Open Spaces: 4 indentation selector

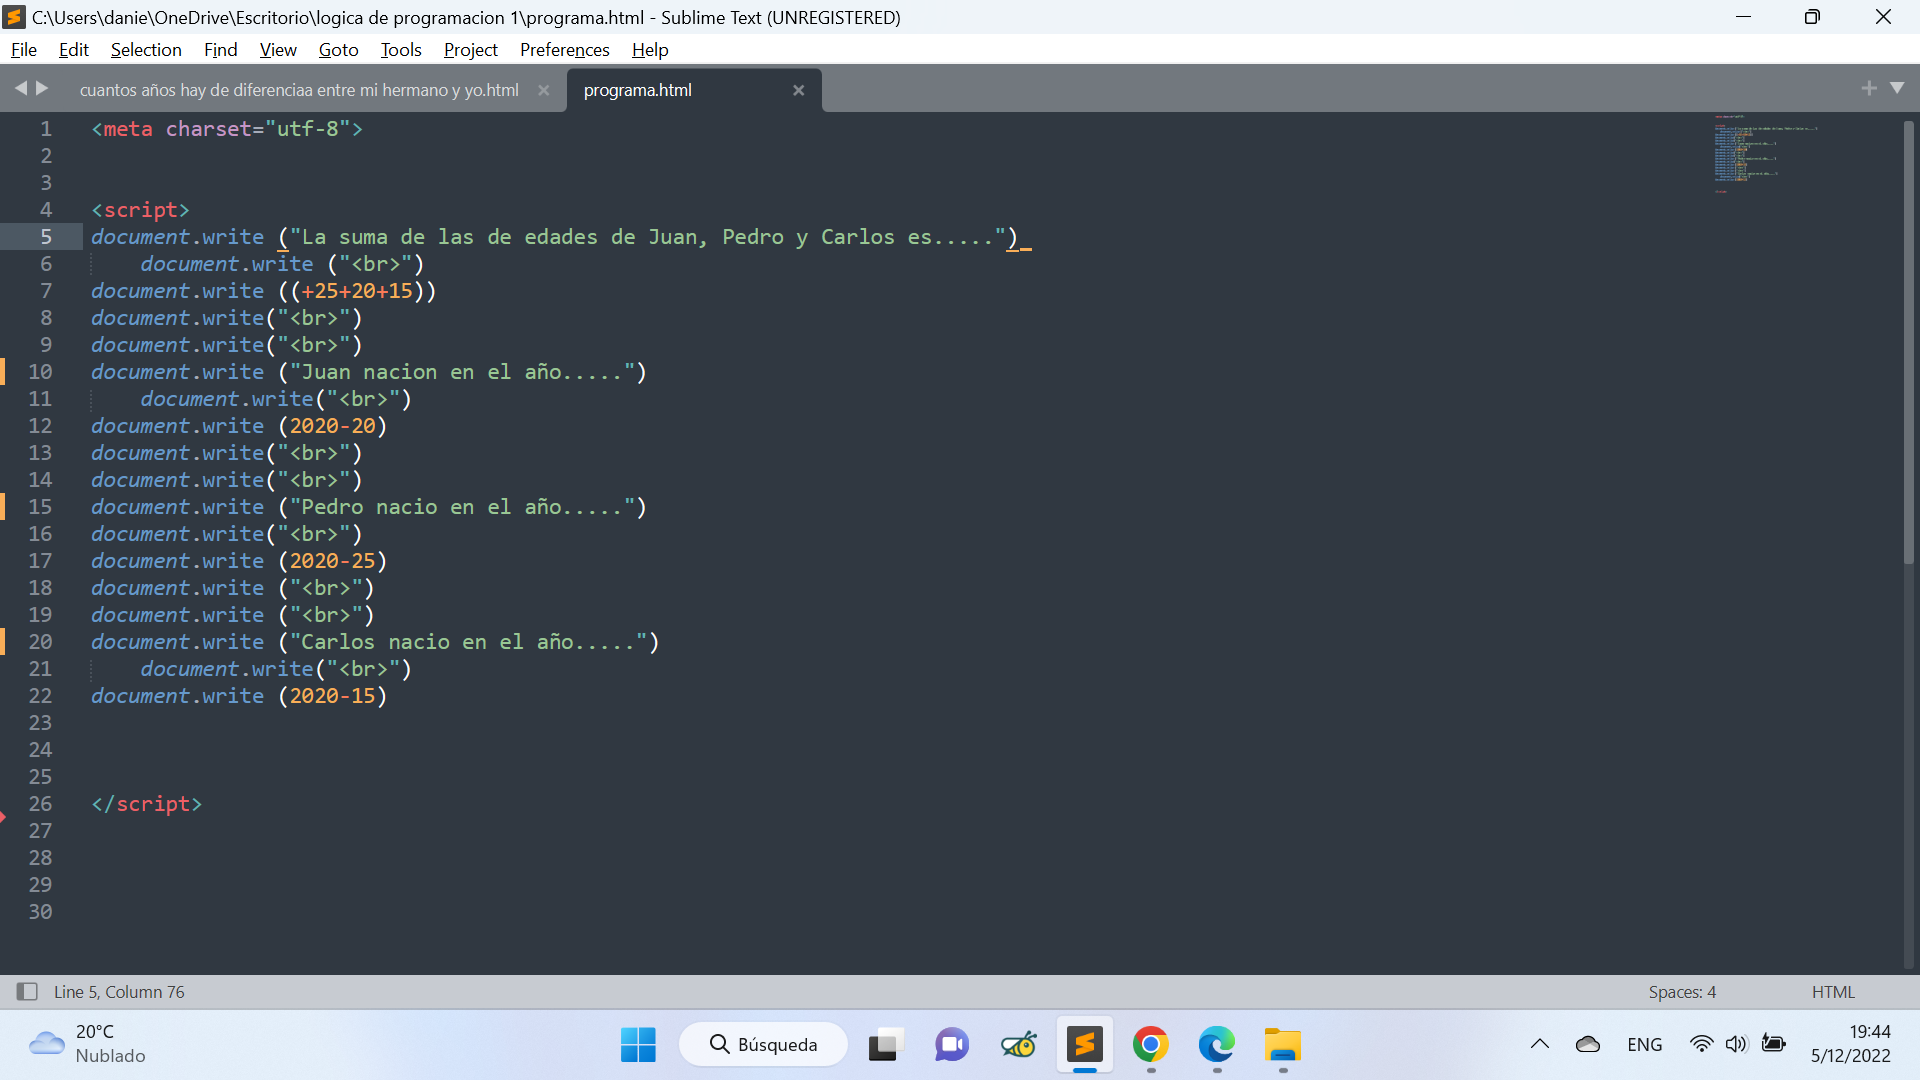coord(1682,991)
